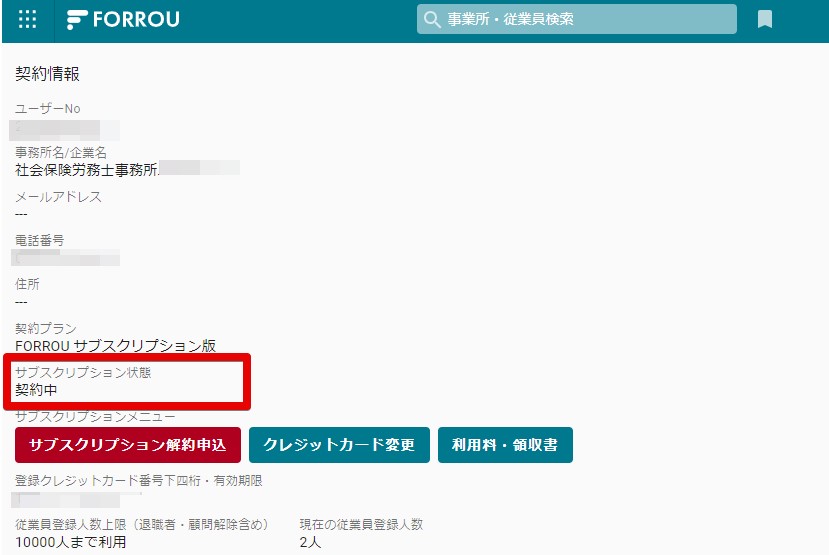Select 10000人まで利用 value
829x555 pixels.
point(71,542)
